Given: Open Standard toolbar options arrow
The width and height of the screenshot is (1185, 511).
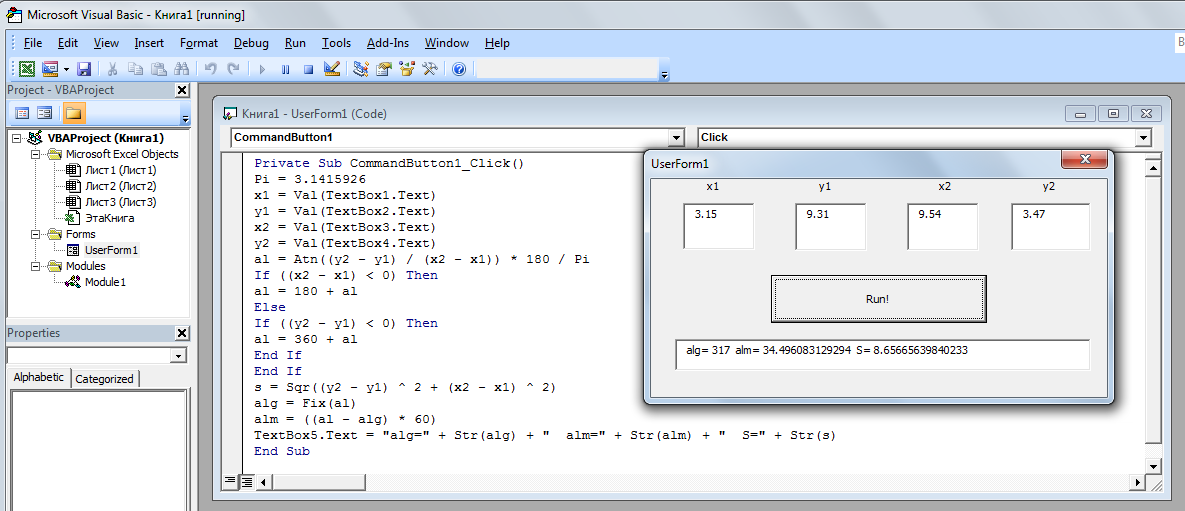Looking at the screenshot, I should [x=664, y=75].
